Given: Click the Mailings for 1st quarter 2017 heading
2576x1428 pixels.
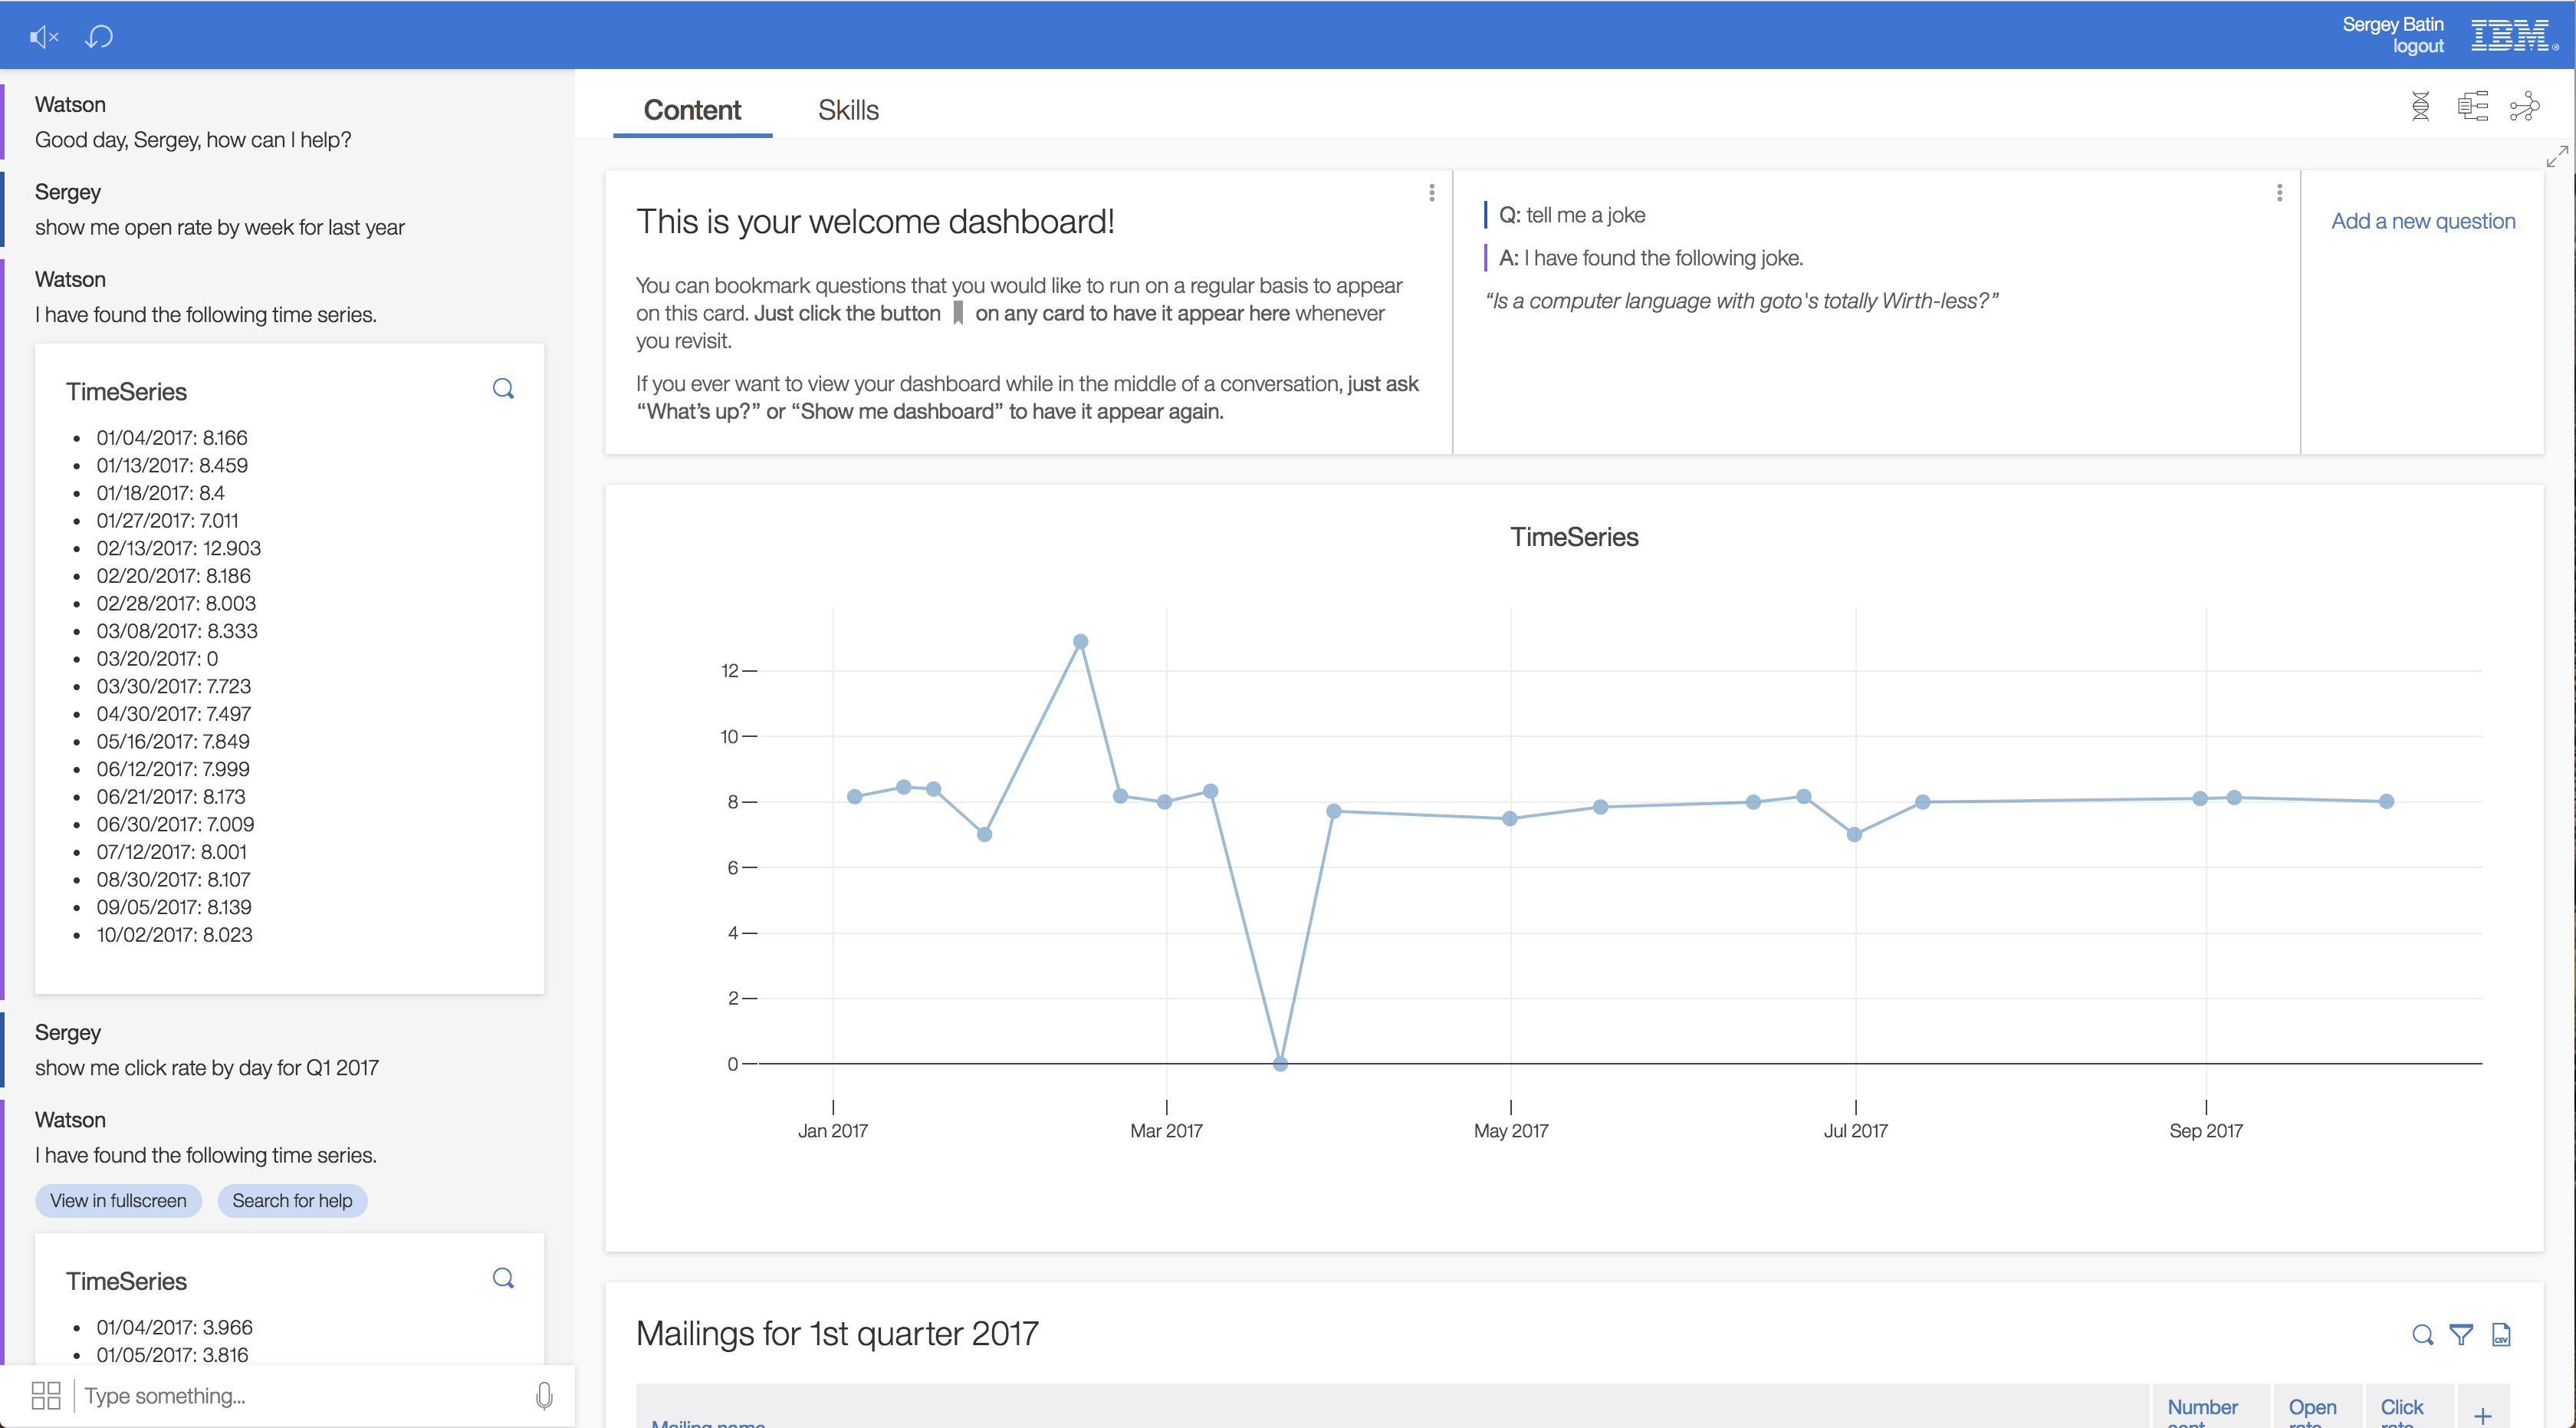Looking at the screenshot, I should pos(837,1334).
